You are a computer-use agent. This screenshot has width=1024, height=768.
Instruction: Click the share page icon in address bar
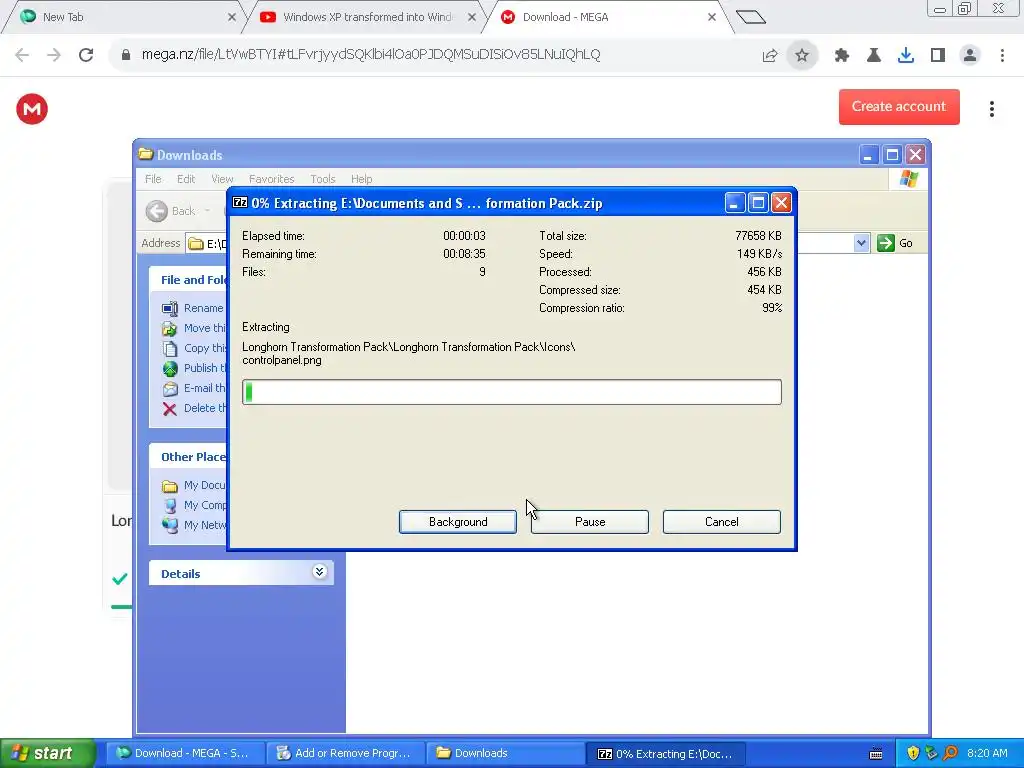pos(770,56)
